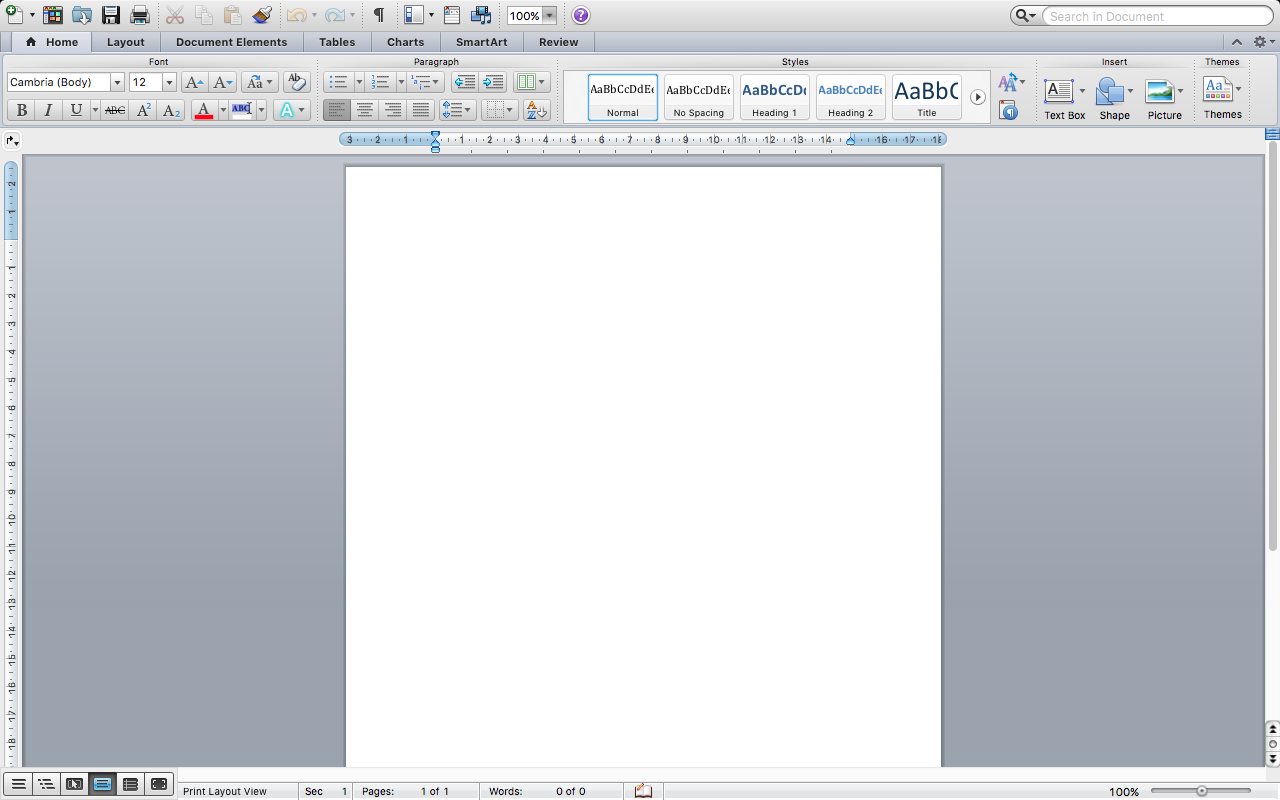
Task: Open line spacing dropdown
Action: [x=457, y=110]
